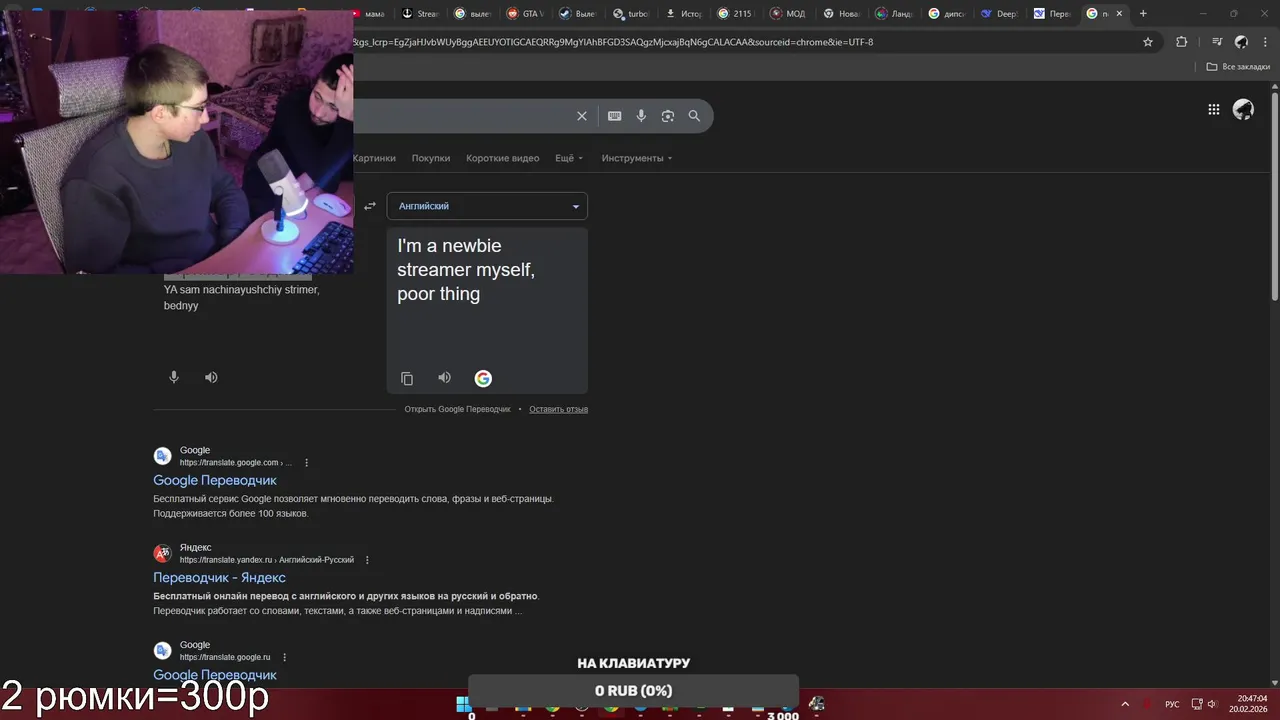Viewport: 1280px width, 720px height.
Task: Open the Google Переводчик result link
Action: coord(215,481)
